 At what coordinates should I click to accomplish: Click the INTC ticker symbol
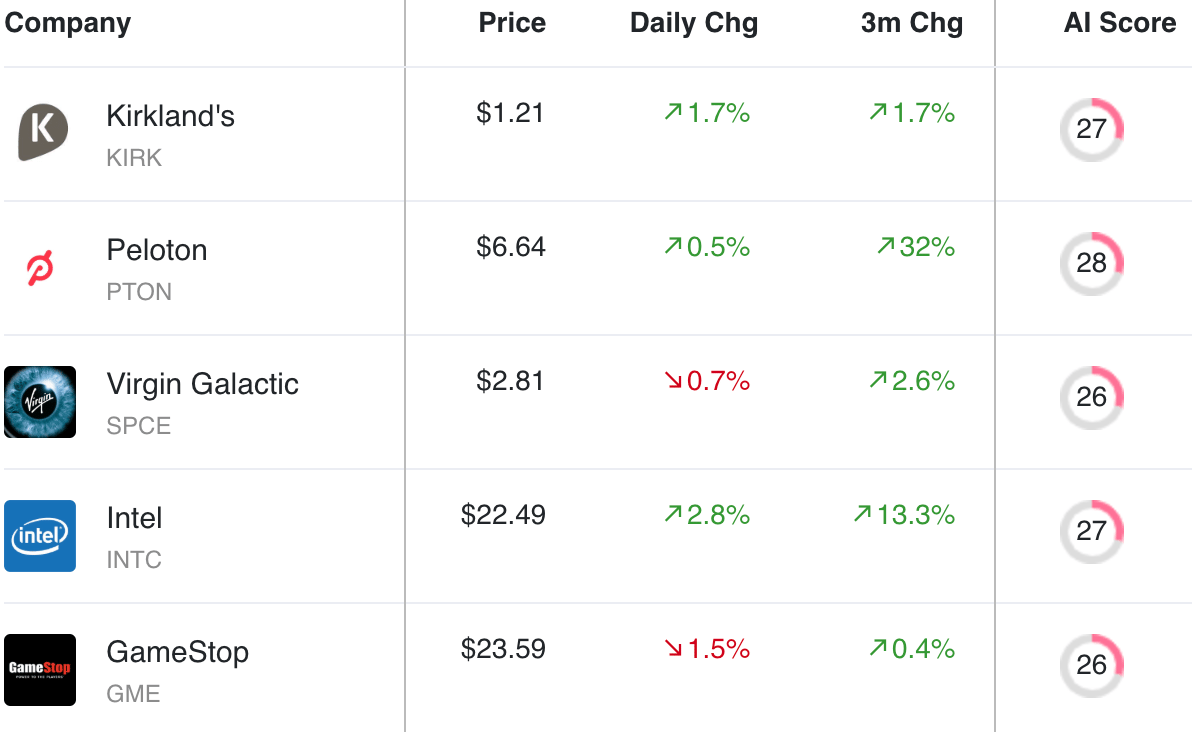(x=134, y=560)
